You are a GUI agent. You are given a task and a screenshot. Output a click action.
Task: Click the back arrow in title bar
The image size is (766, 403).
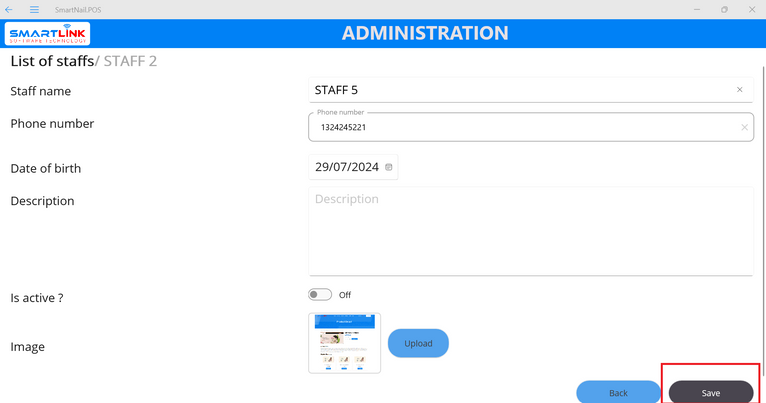[9, 10]
